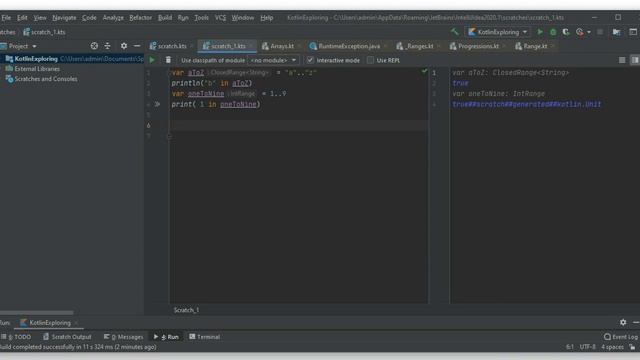Open the Help menu
The width and height of the screenshot is (640, 360).
pos(267,18)
